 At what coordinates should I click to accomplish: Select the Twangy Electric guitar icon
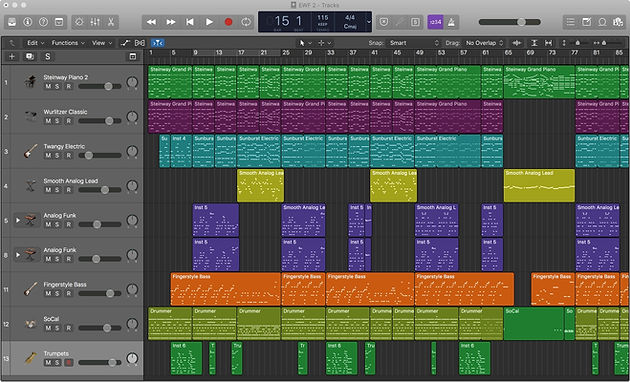[31, 151]
